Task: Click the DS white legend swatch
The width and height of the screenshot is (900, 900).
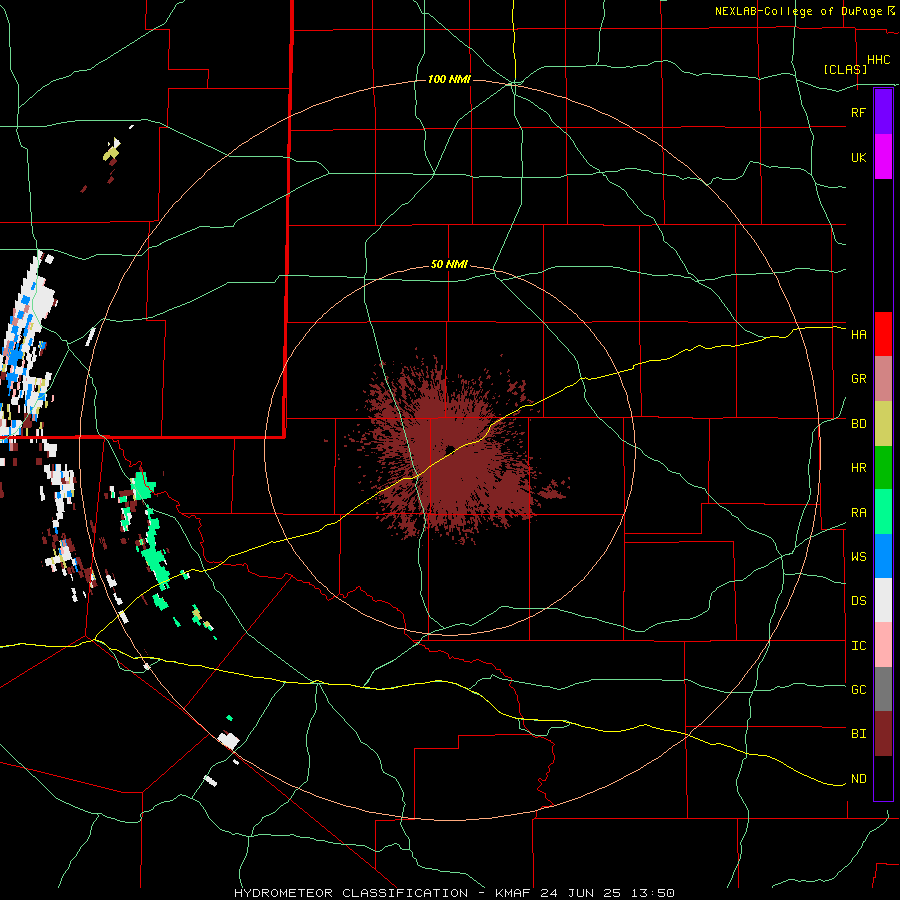Action: 883,600
